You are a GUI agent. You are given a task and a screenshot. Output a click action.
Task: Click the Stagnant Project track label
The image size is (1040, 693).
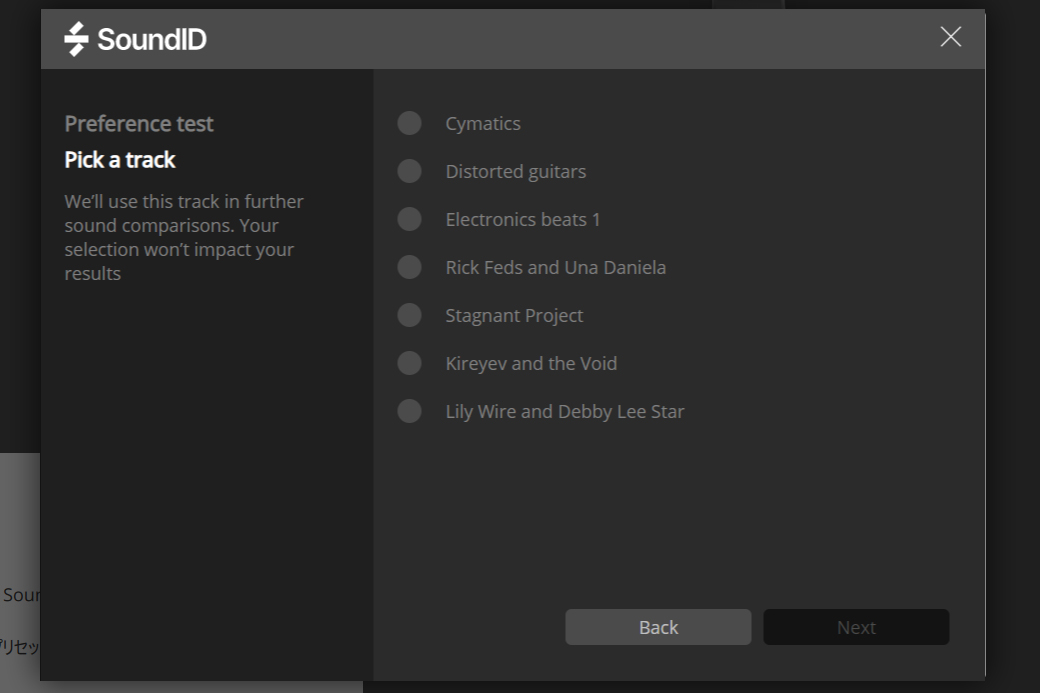514,315
